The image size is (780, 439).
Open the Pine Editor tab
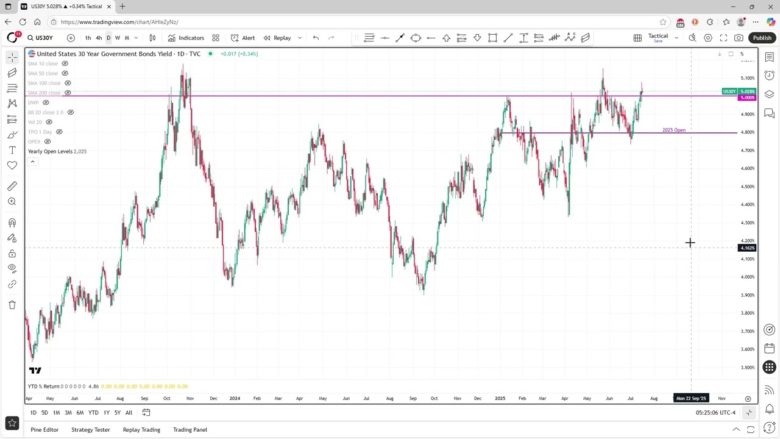click(x=44, y=430)
